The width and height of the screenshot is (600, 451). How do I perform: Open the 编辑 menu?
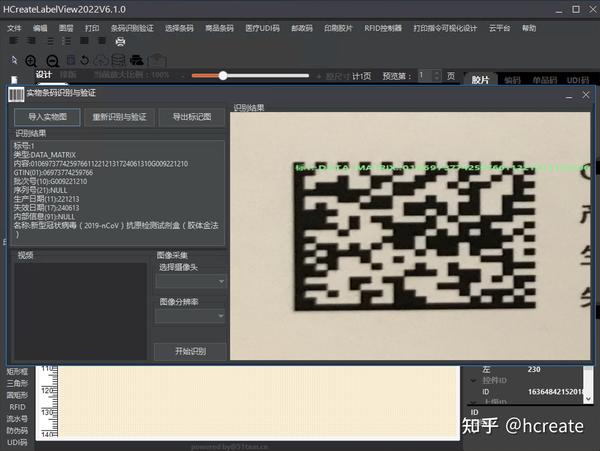[40, 28]
